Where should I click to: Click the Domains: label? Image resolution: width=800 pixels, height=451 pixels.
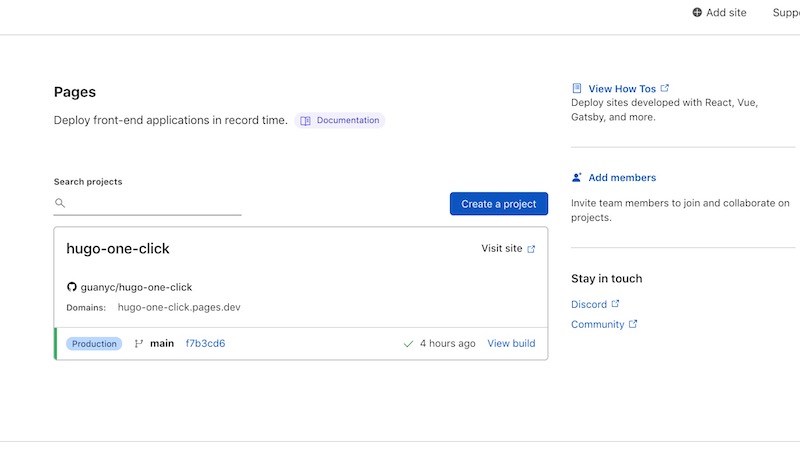click(x=86, y=308)
